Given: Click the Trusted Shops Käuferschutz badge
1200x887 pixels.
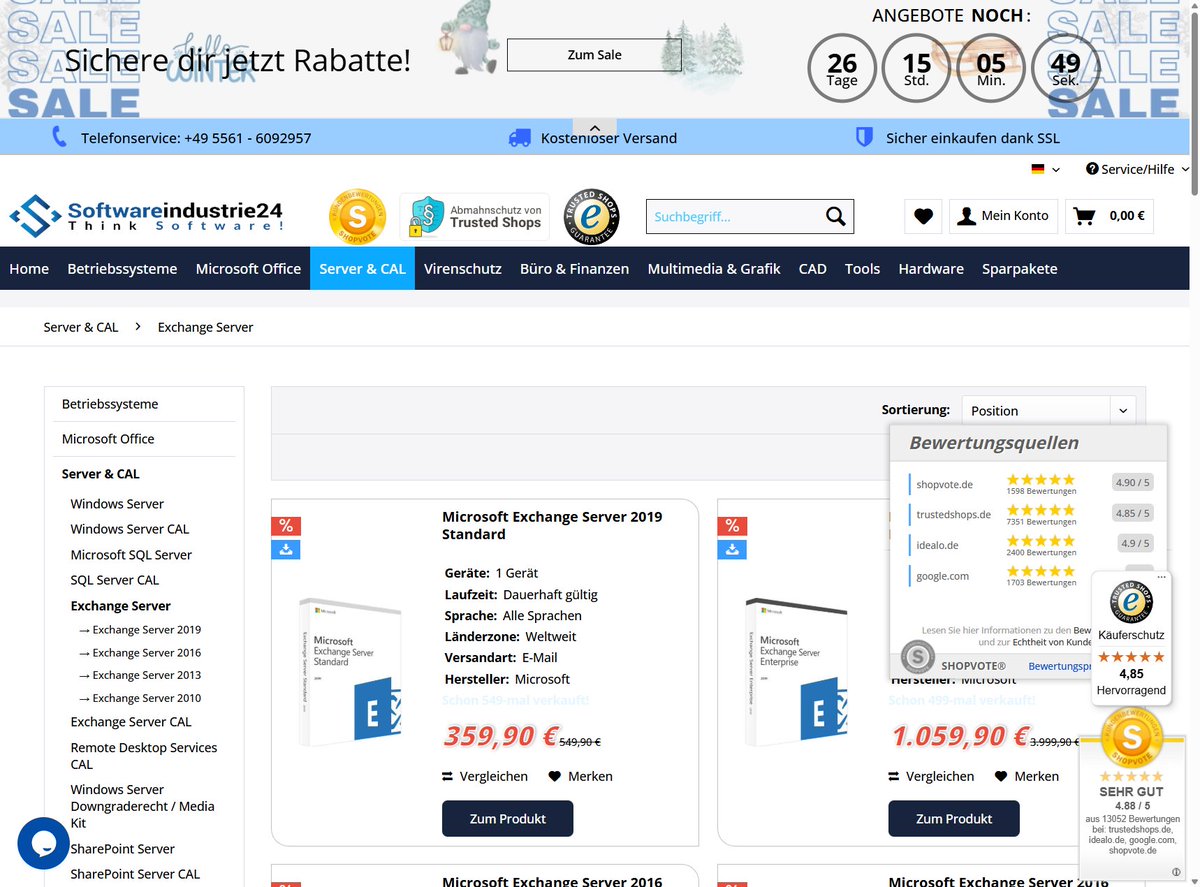Looking at the screenshot, I should point(1131,639).
